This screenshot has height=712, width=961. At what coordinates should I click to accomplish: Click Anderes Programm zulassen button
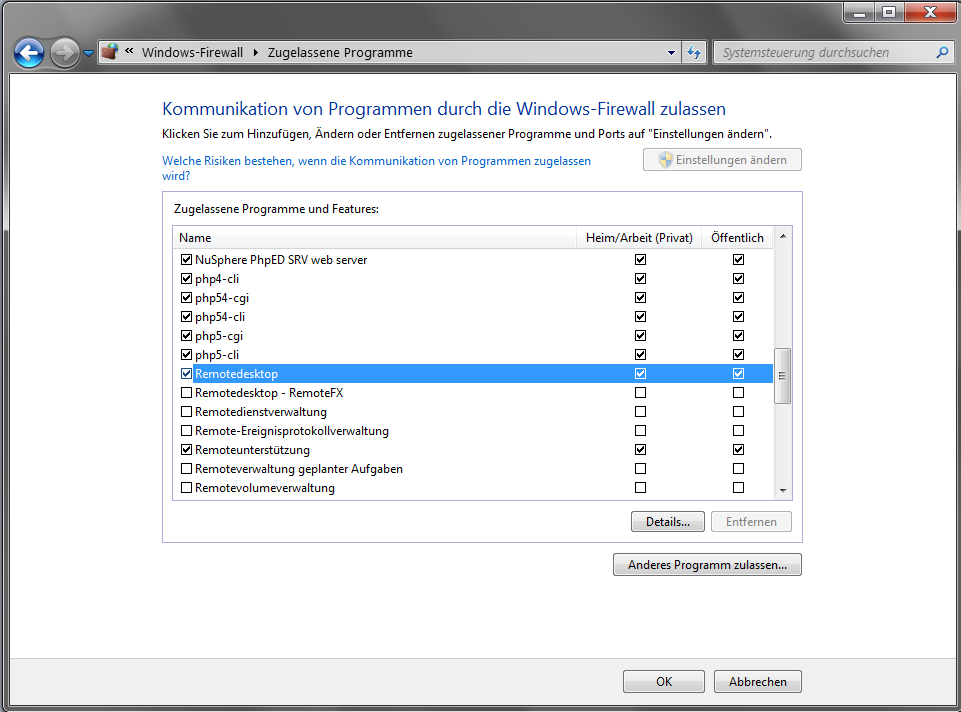click(707, 565)
